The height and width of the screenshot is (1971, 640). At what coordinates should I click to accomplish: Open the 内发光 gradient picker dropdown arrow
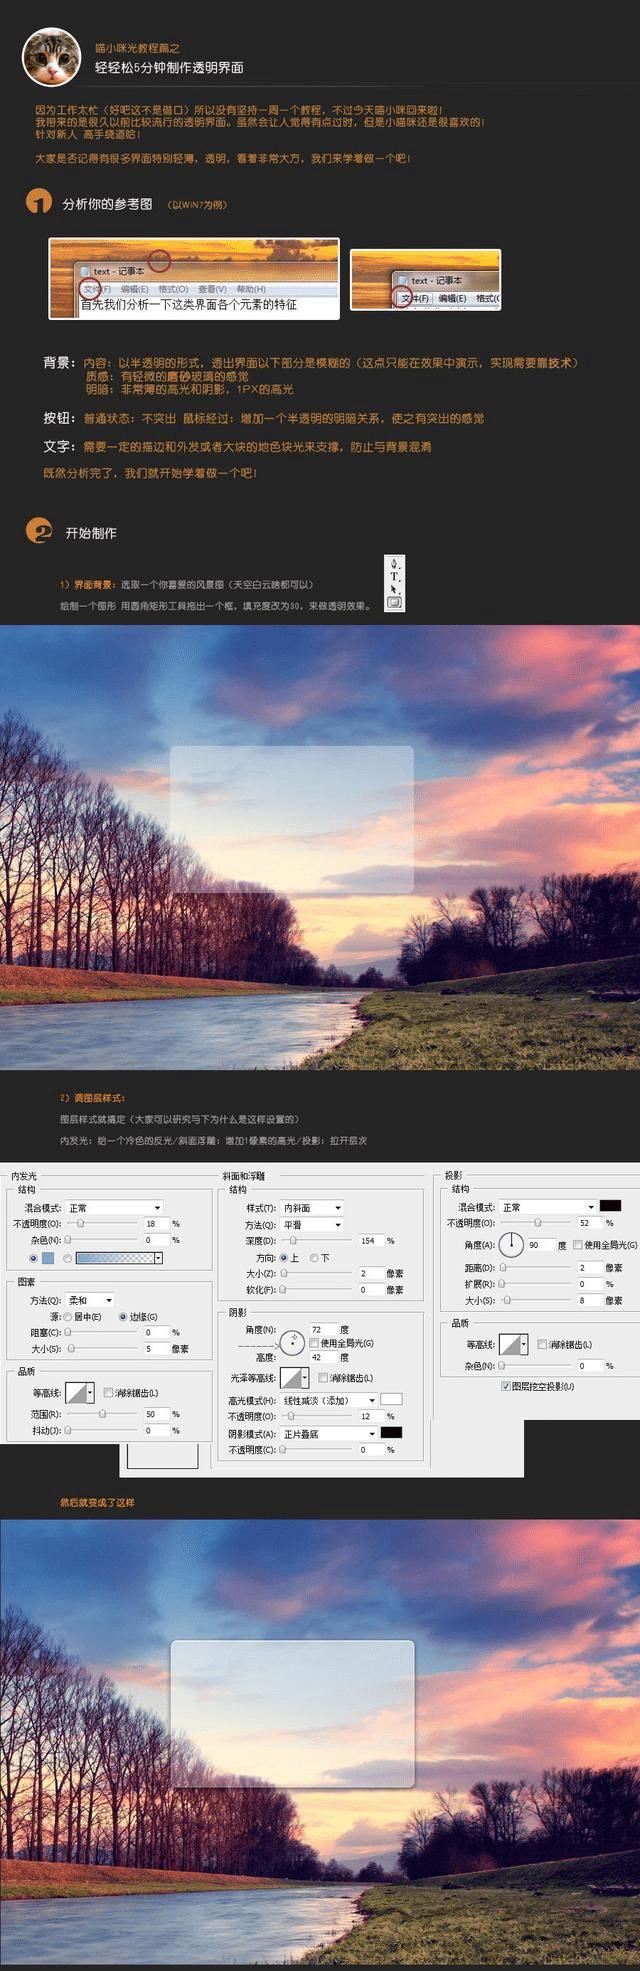[158, 1258]
